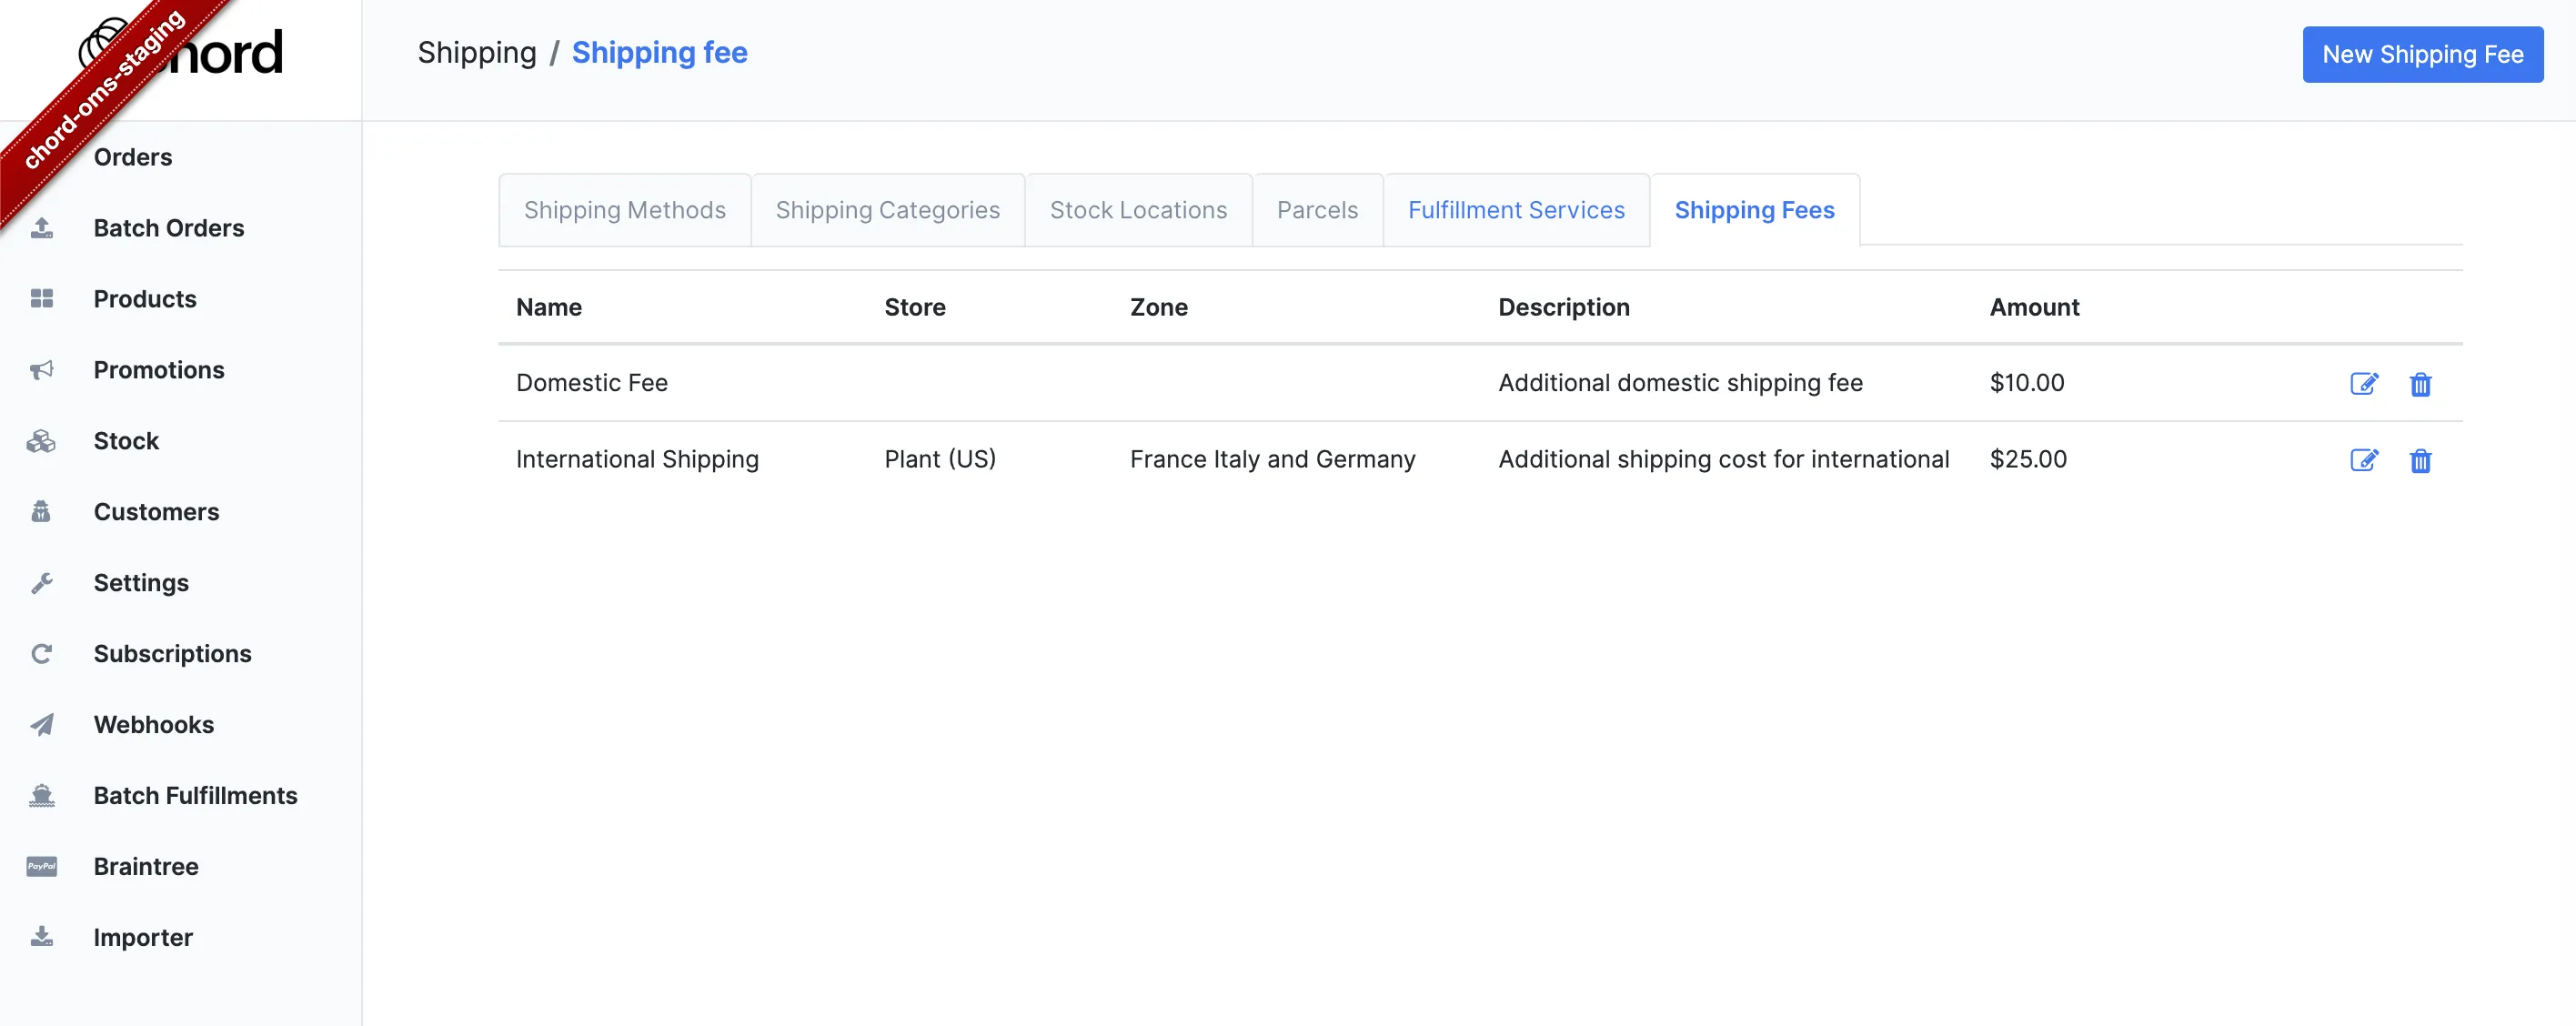Click the Customers sidebar icon
Viewport: 2576px width, 1026px height.
click(x=41, y=512)
